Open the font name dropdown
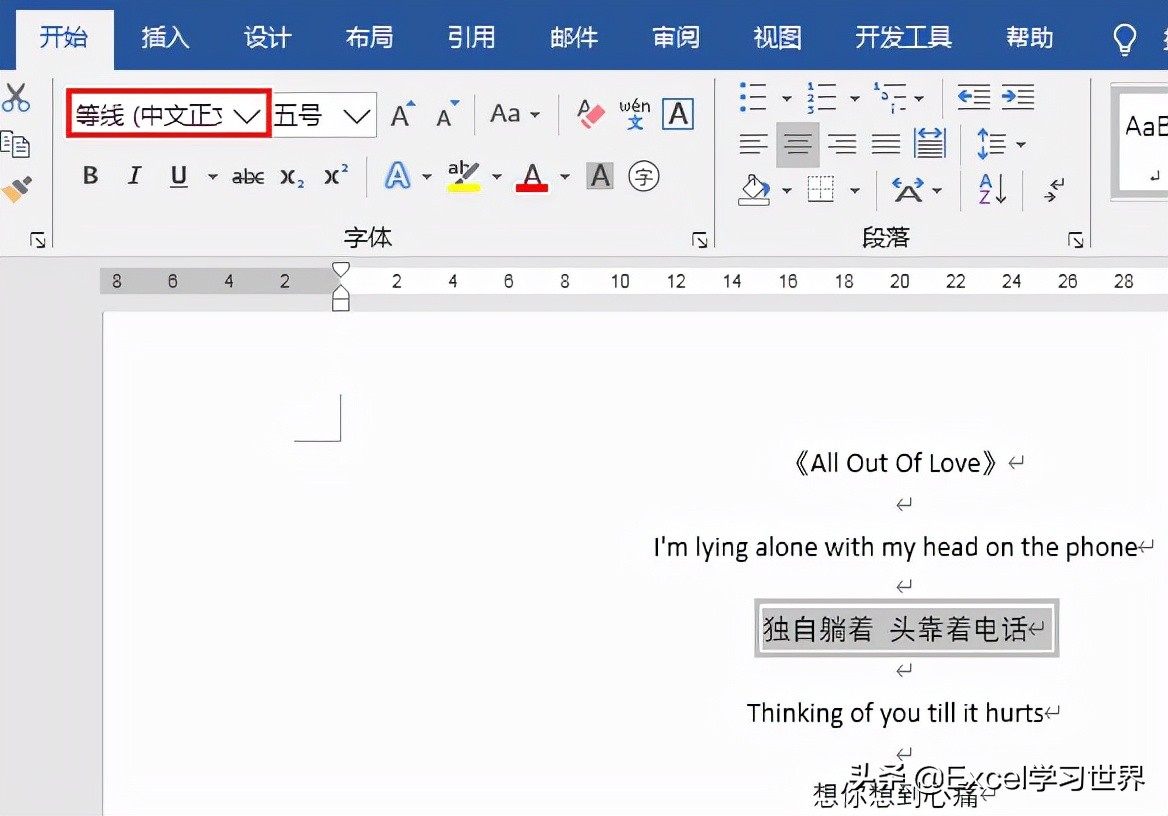Screen dimensions: 1168x816 point(248,114)
